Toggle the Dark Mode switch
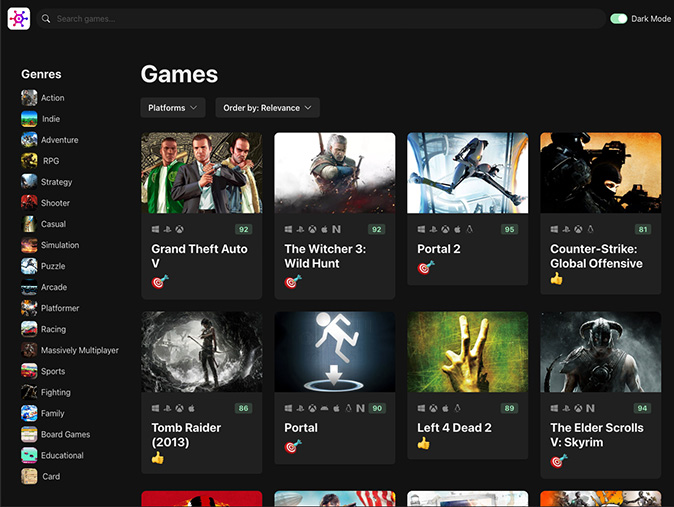Screen dimensions: 674x507 pyautogui.click(x=619, y=19)
